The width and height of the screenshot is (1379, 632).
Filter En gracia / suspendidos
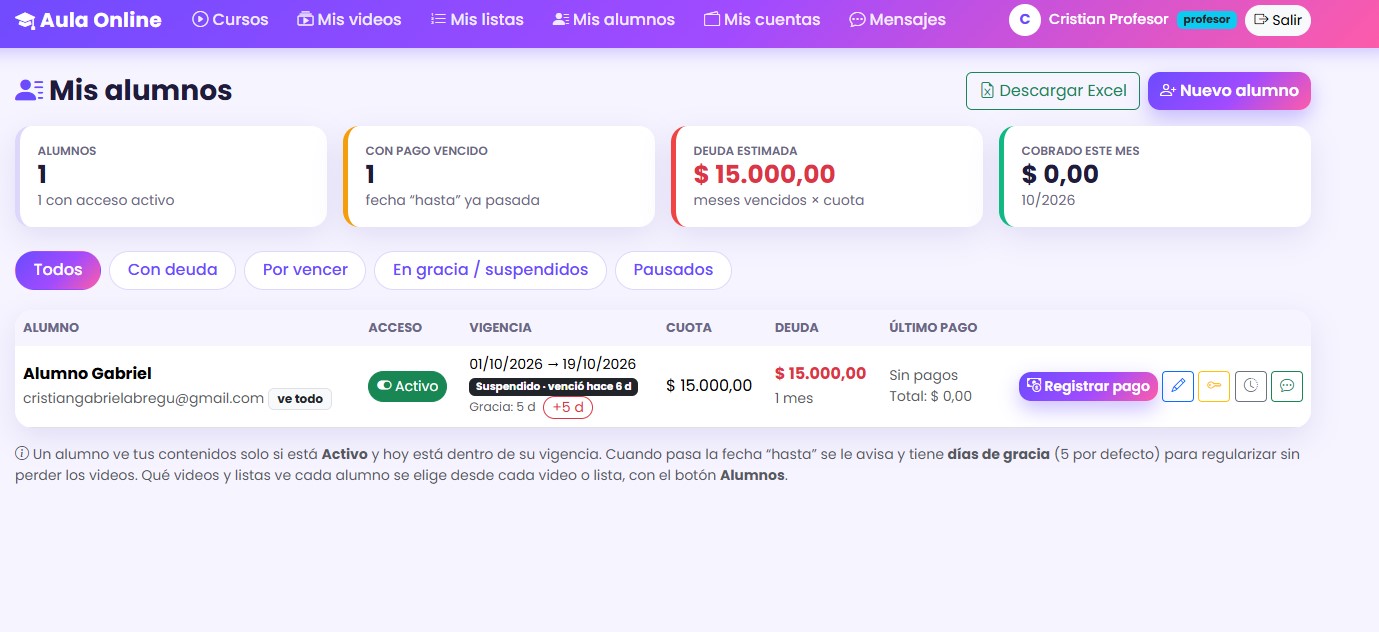(x=490, y=270)
